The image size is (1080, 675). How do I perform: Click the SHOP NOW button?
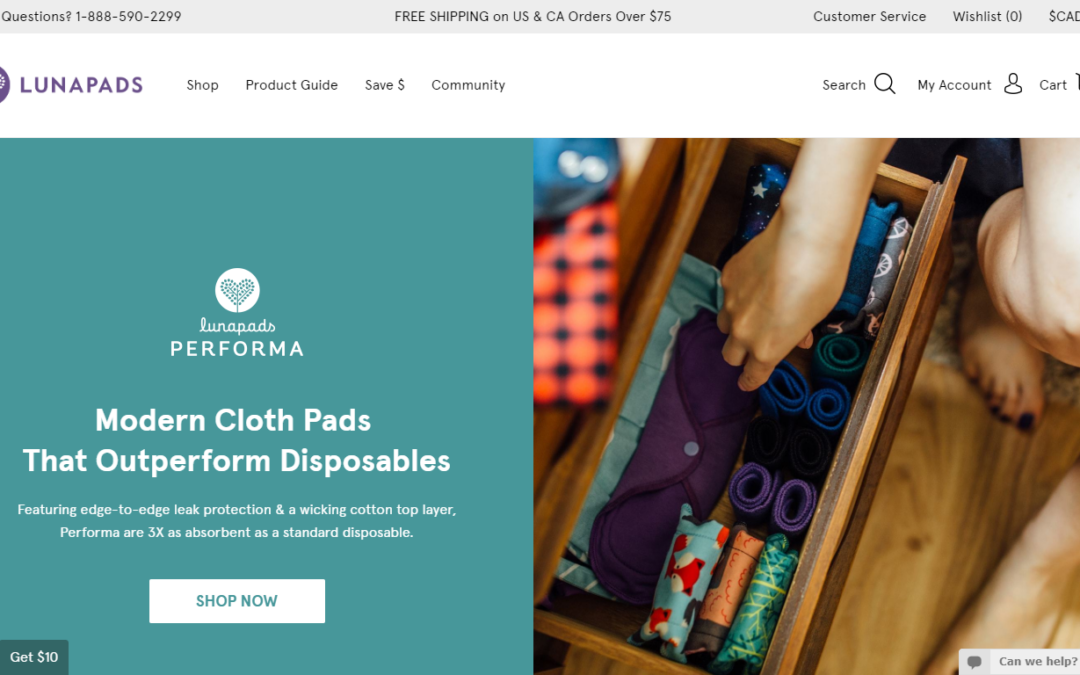click(237, 601)
